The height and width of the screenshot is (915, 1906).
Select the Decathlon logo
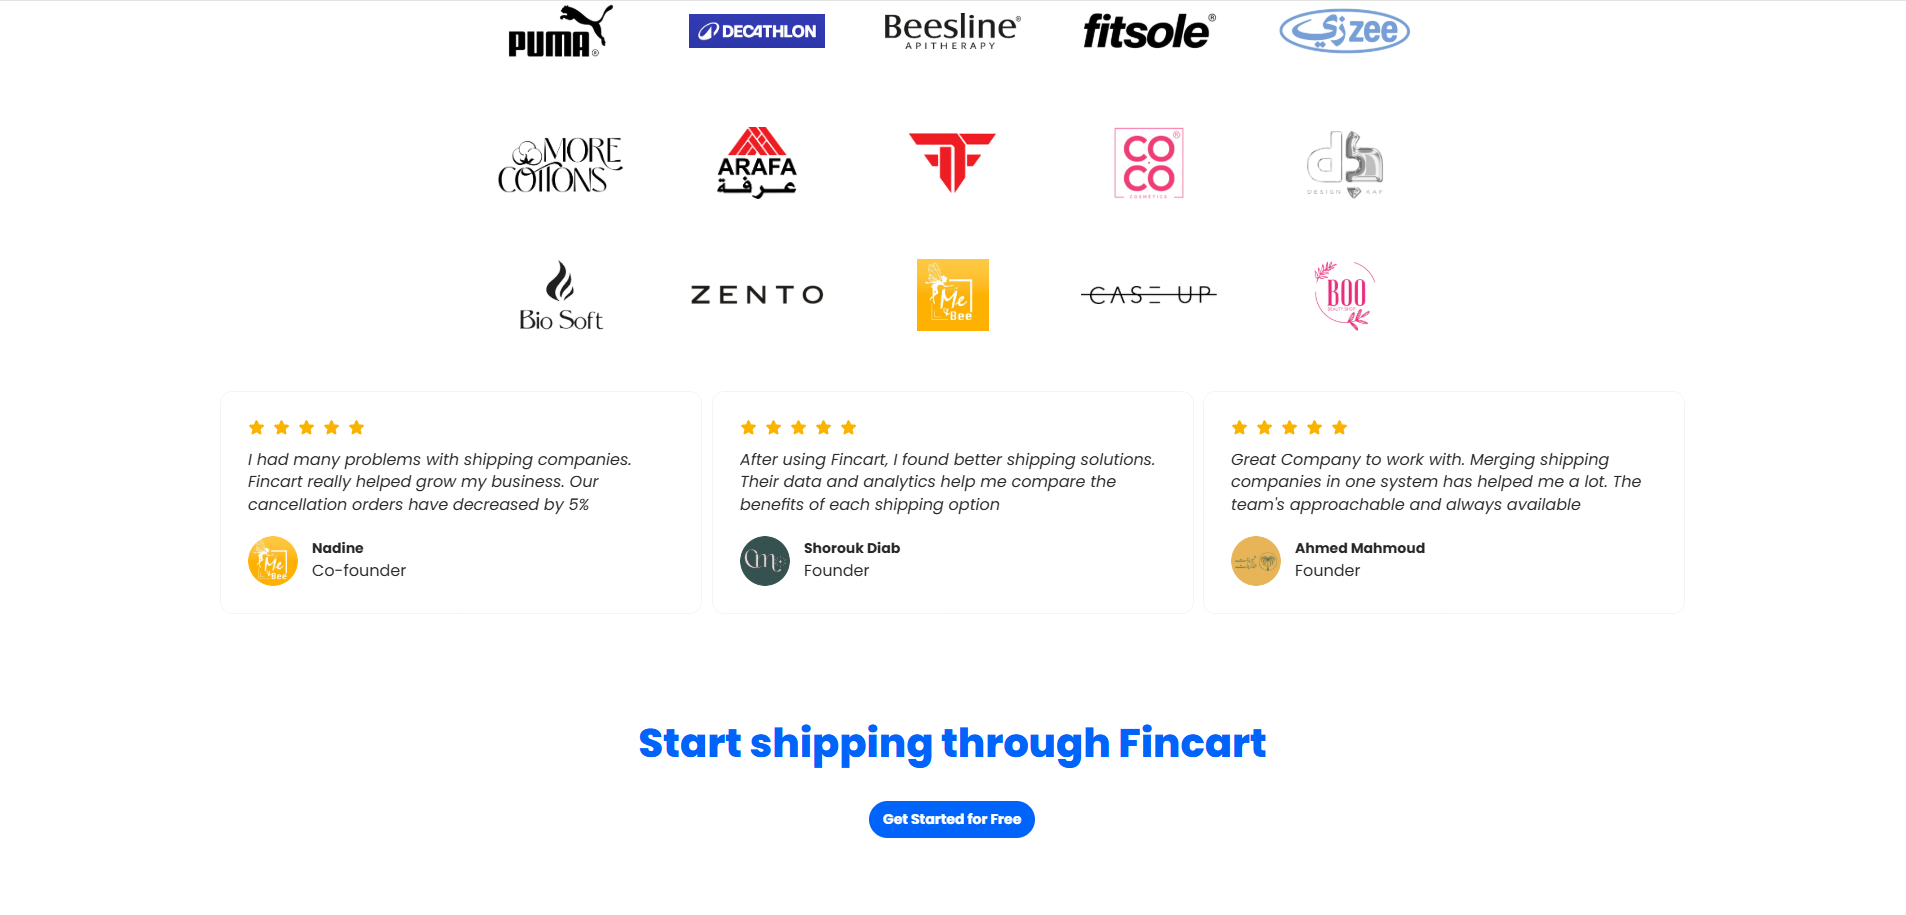(756, 31)
